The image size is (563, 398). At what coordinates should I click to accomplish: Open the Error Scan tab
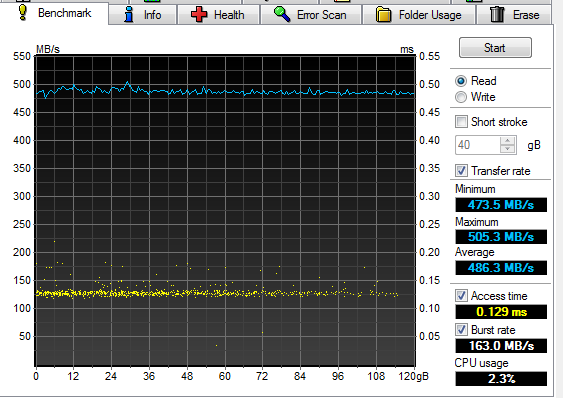click(x=311, y=15)
